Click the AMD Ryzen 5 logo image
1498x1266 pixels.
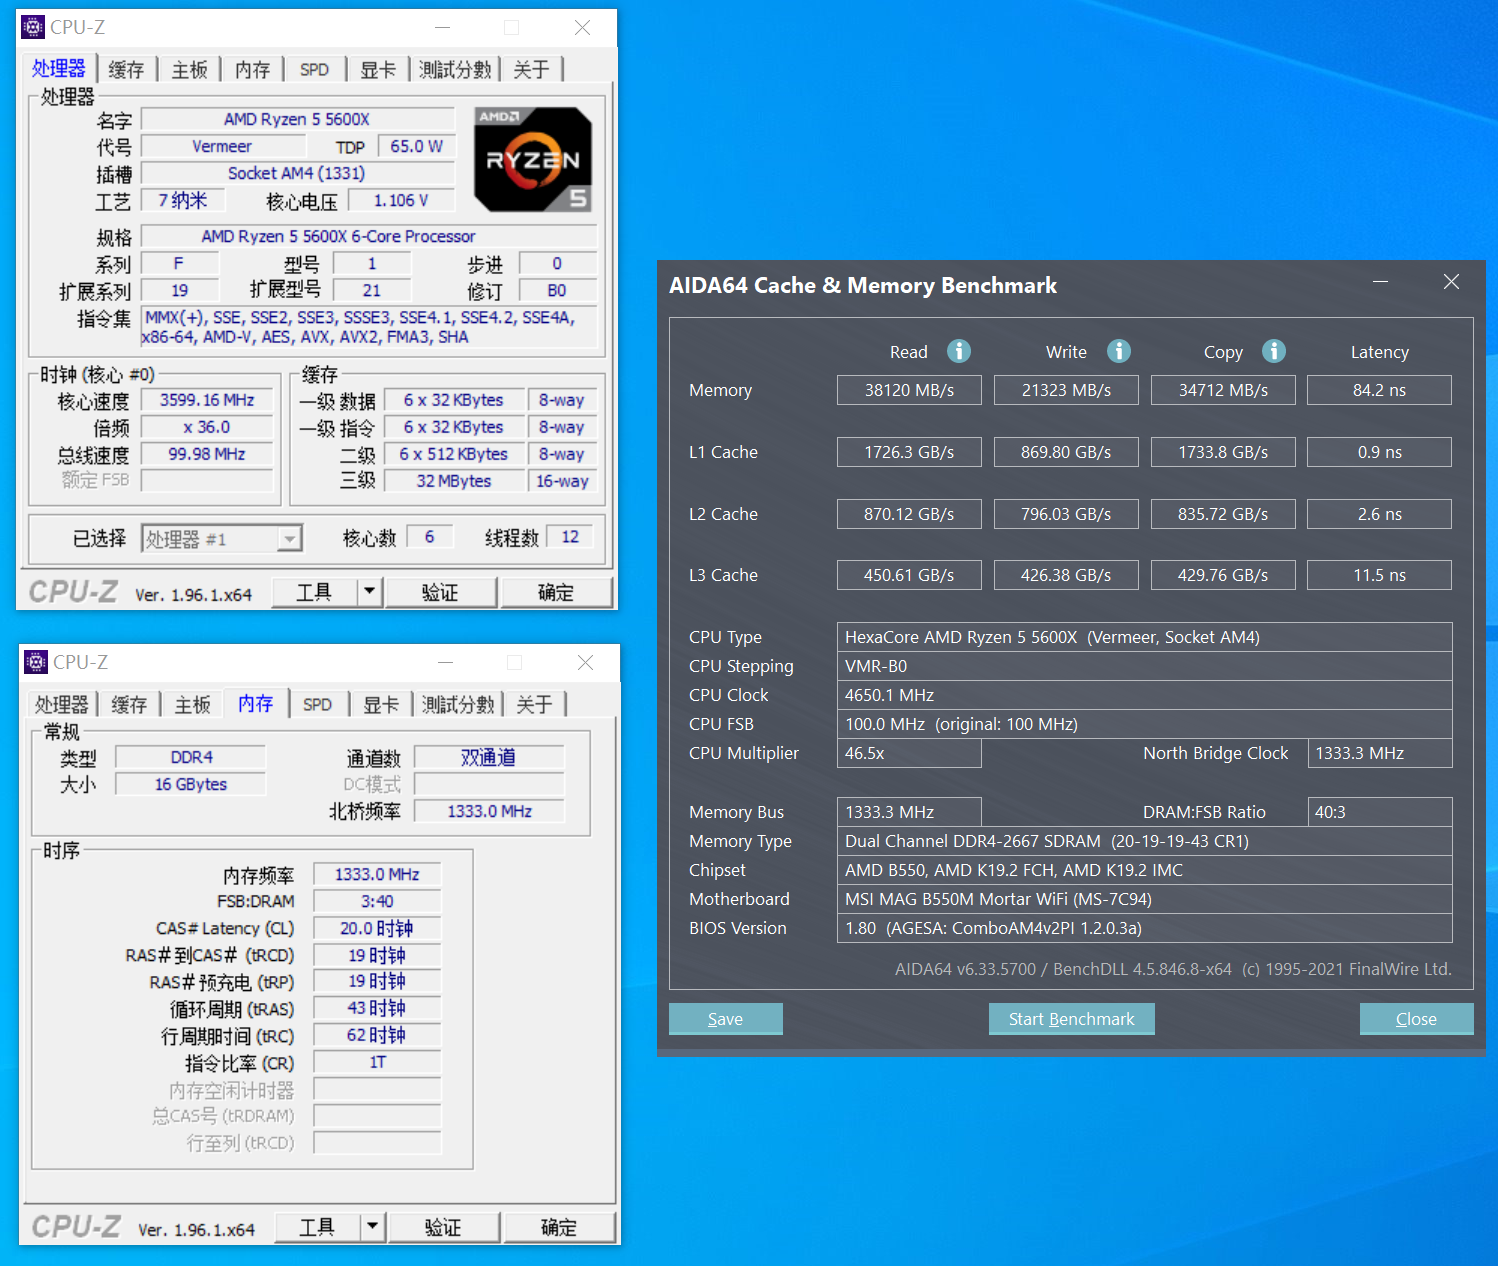click(533, 159)
